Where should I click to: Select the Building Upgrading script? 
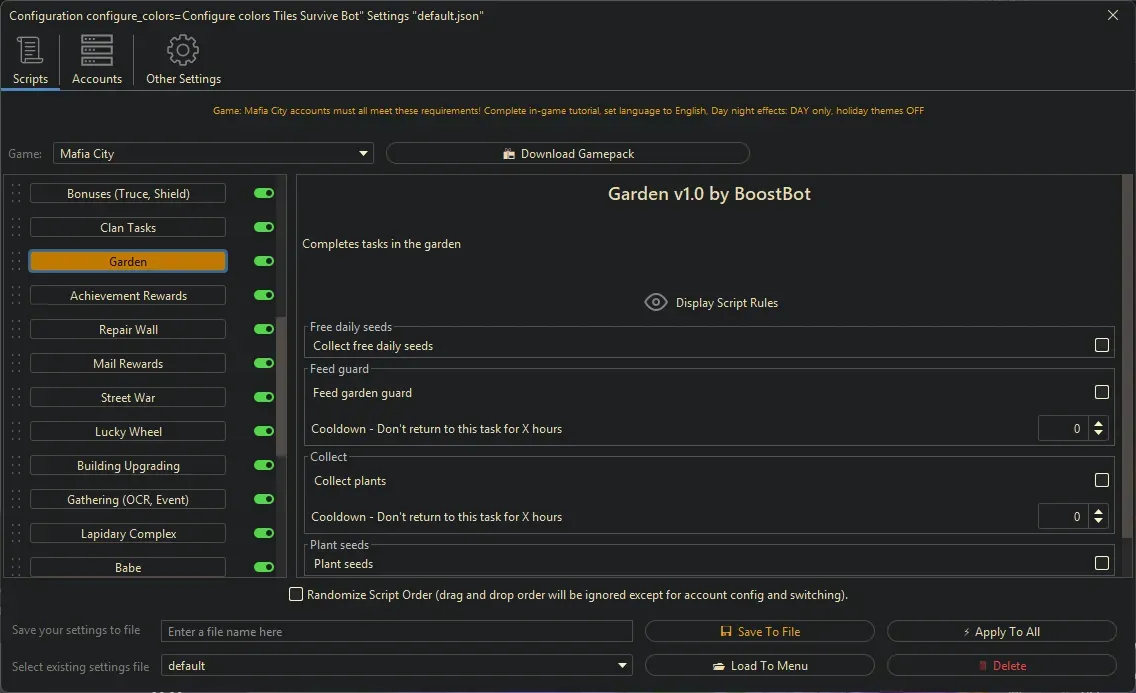[x=128, y=466]
